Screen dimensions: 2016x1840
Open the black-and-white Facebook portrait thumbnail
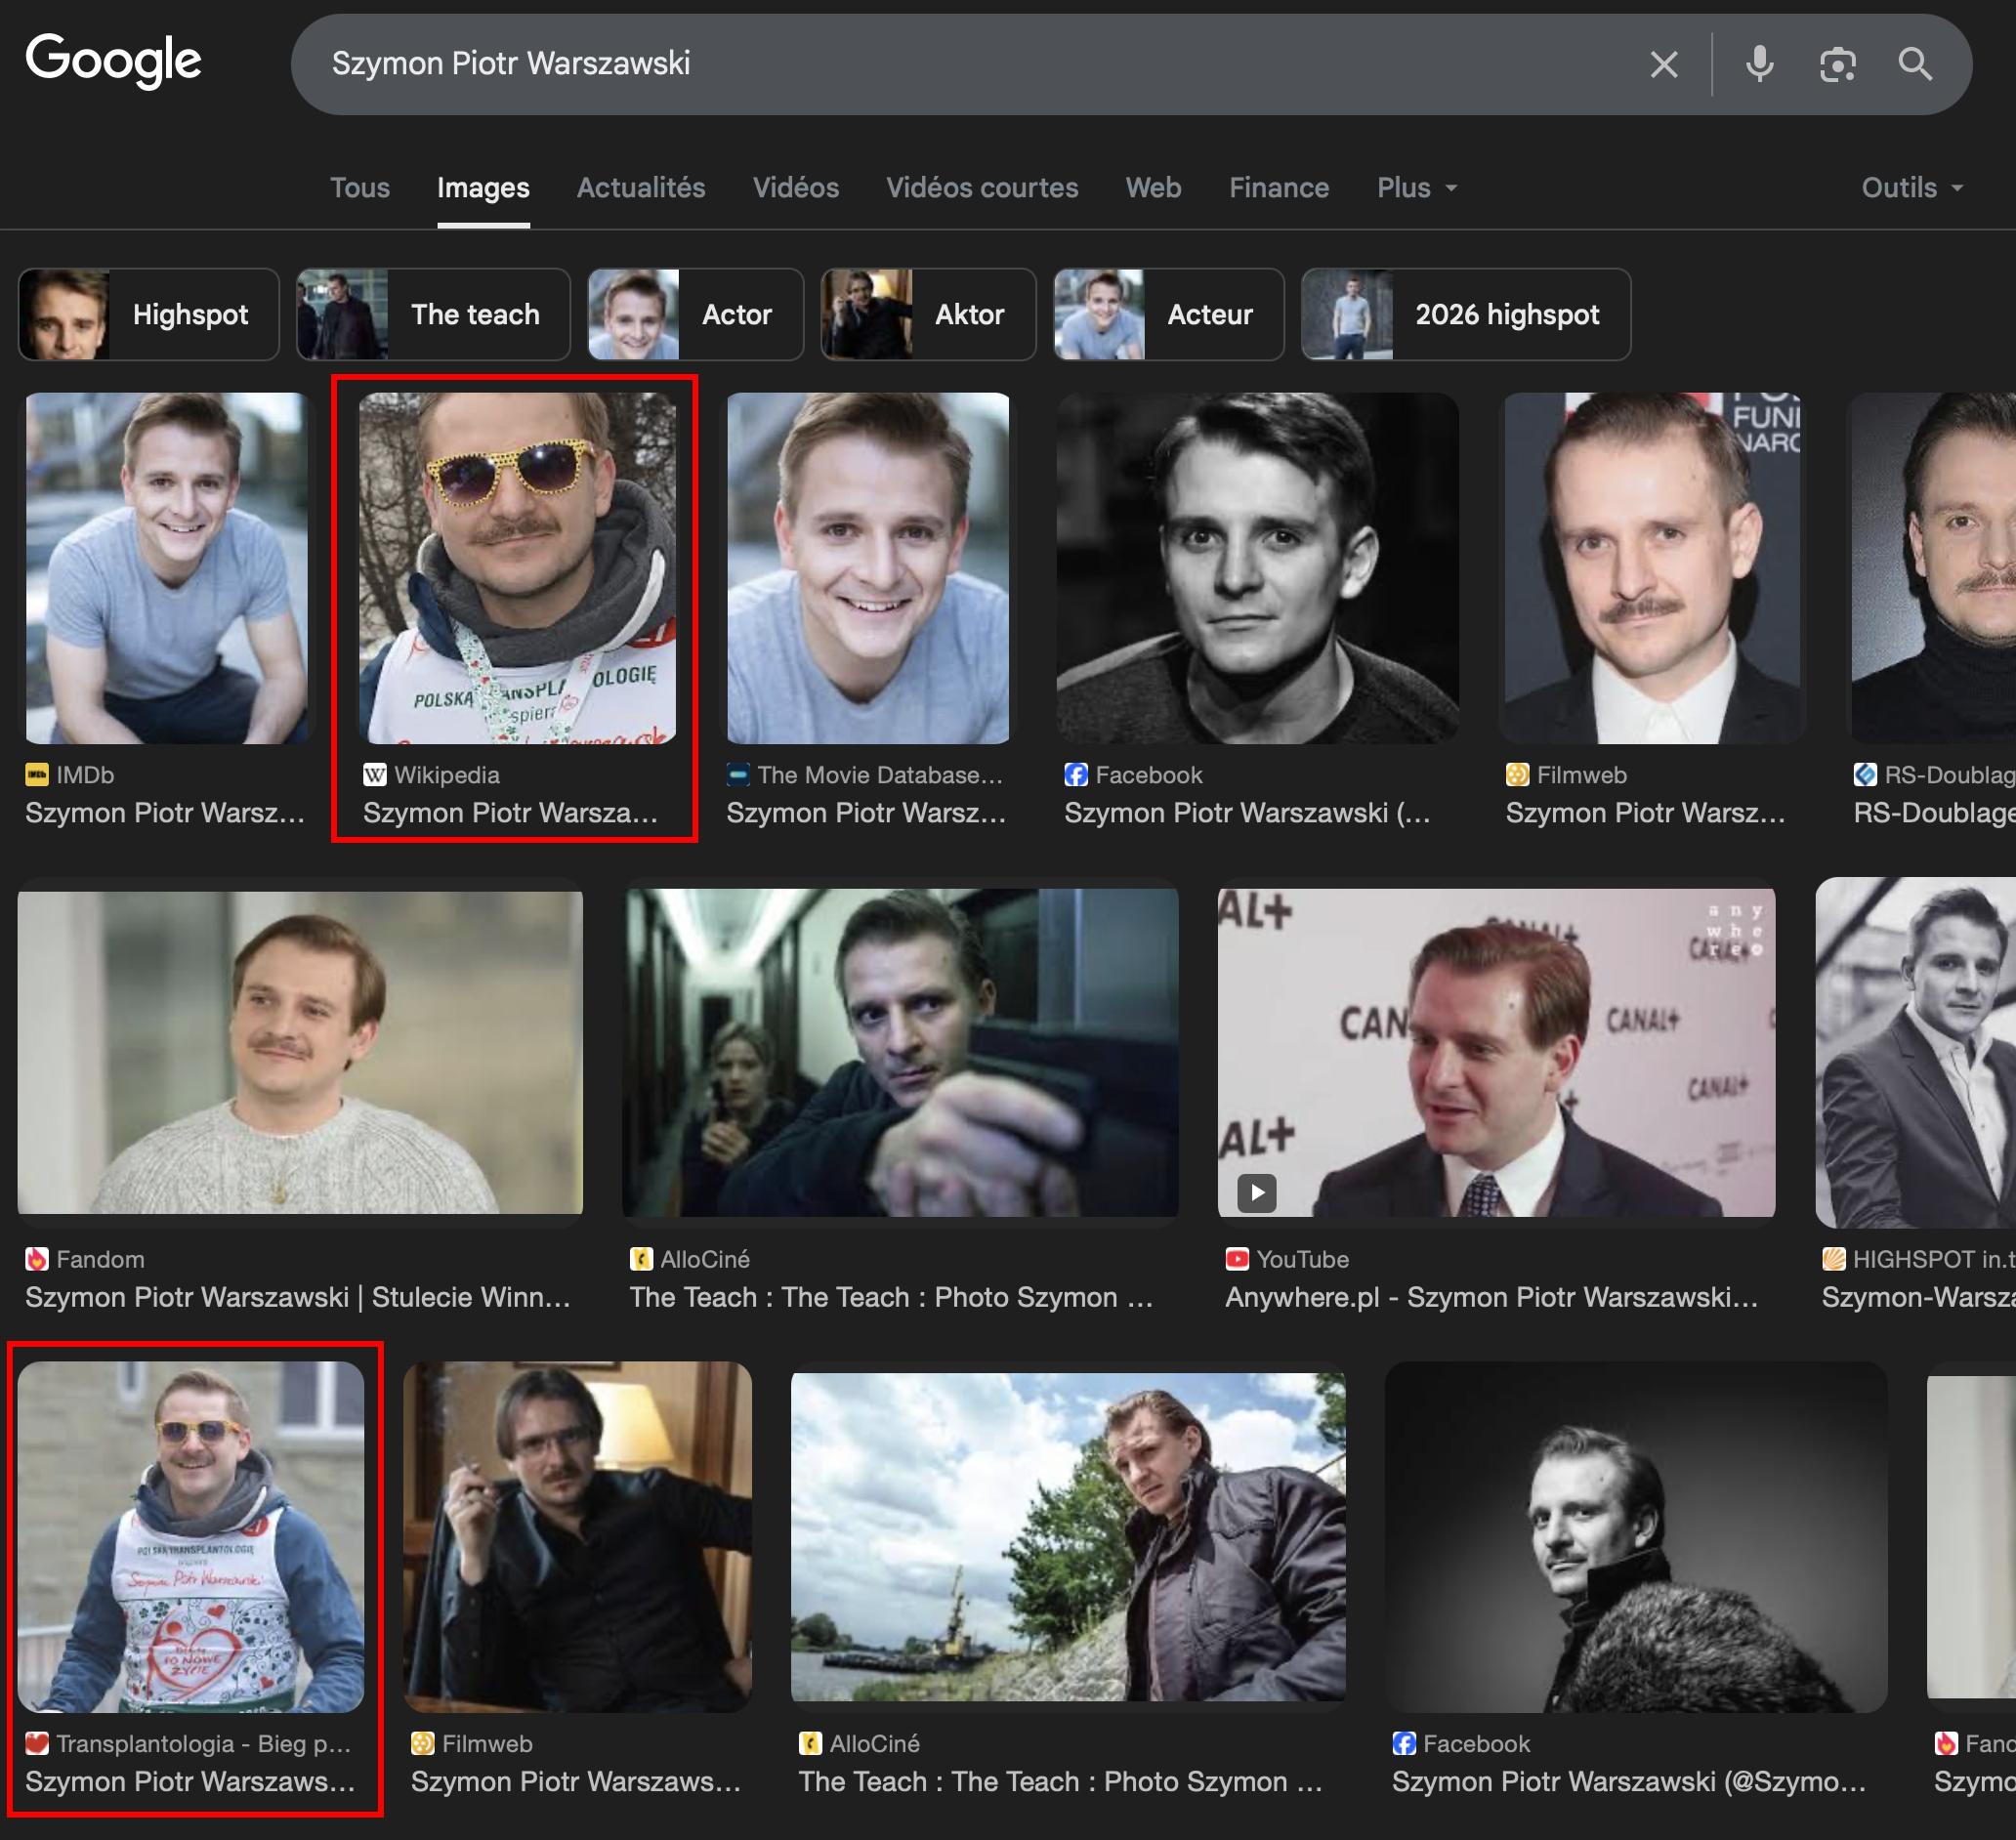point(1256,568)
